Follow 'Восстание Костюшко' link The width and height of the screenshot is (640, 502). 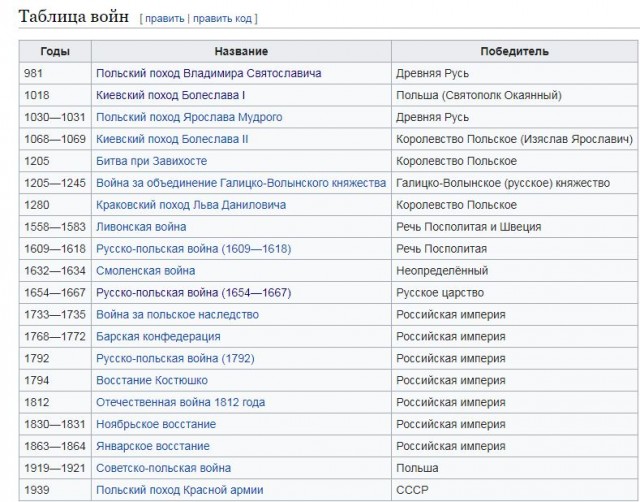pos(152,380)
